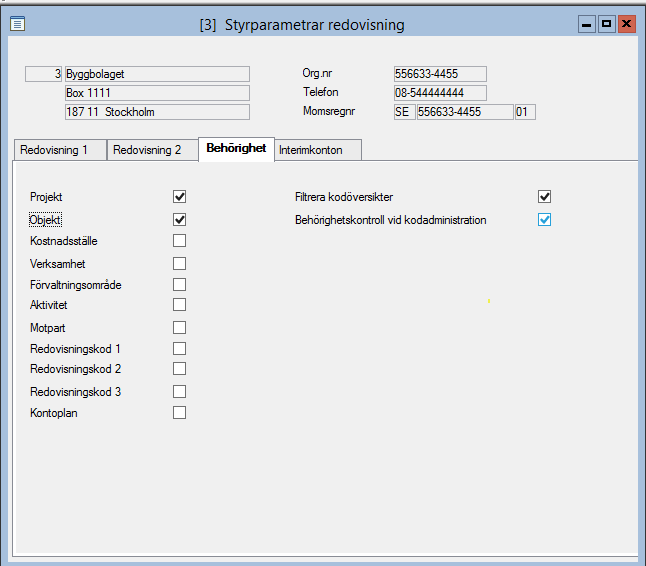Screen dimensions: 646x566
Task: Click the Momsregnr suffix field 01
Action: (525, 112)
